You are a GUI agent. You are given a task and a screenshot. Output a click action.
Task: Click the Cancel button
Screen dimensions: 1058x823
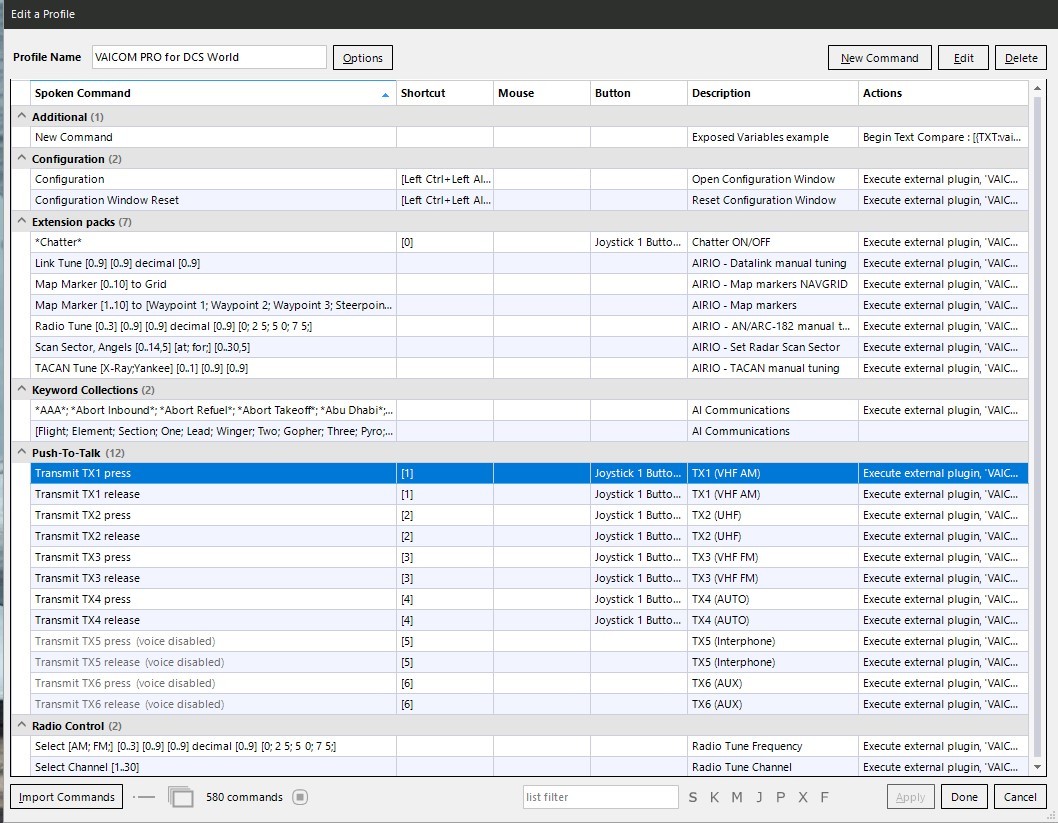1020,797
